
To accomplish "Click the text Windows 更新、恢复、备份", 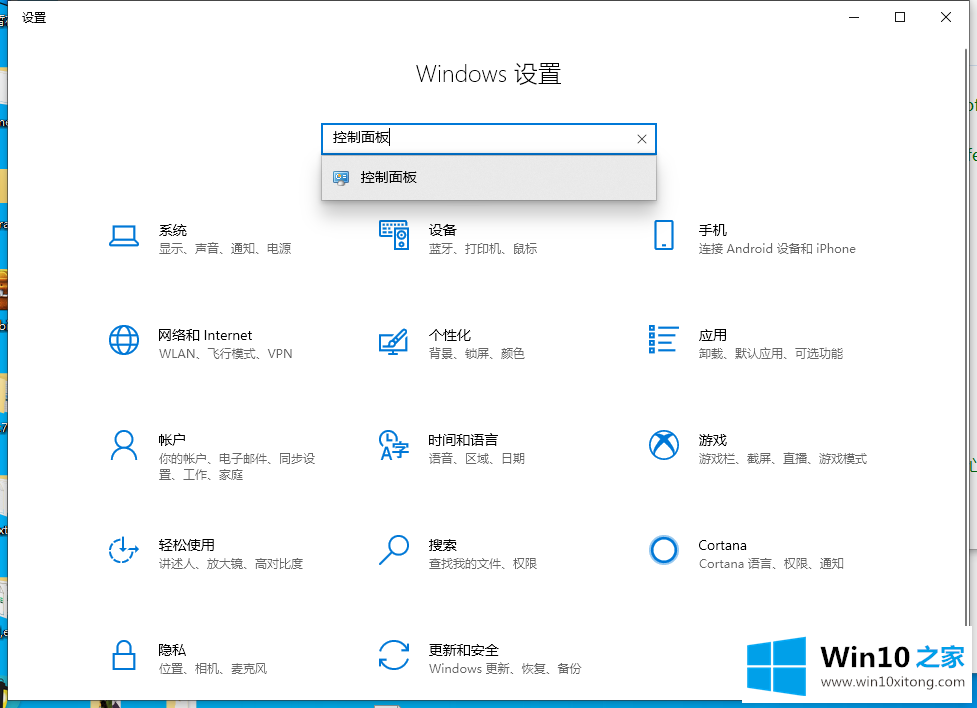I will coord(505,669).
